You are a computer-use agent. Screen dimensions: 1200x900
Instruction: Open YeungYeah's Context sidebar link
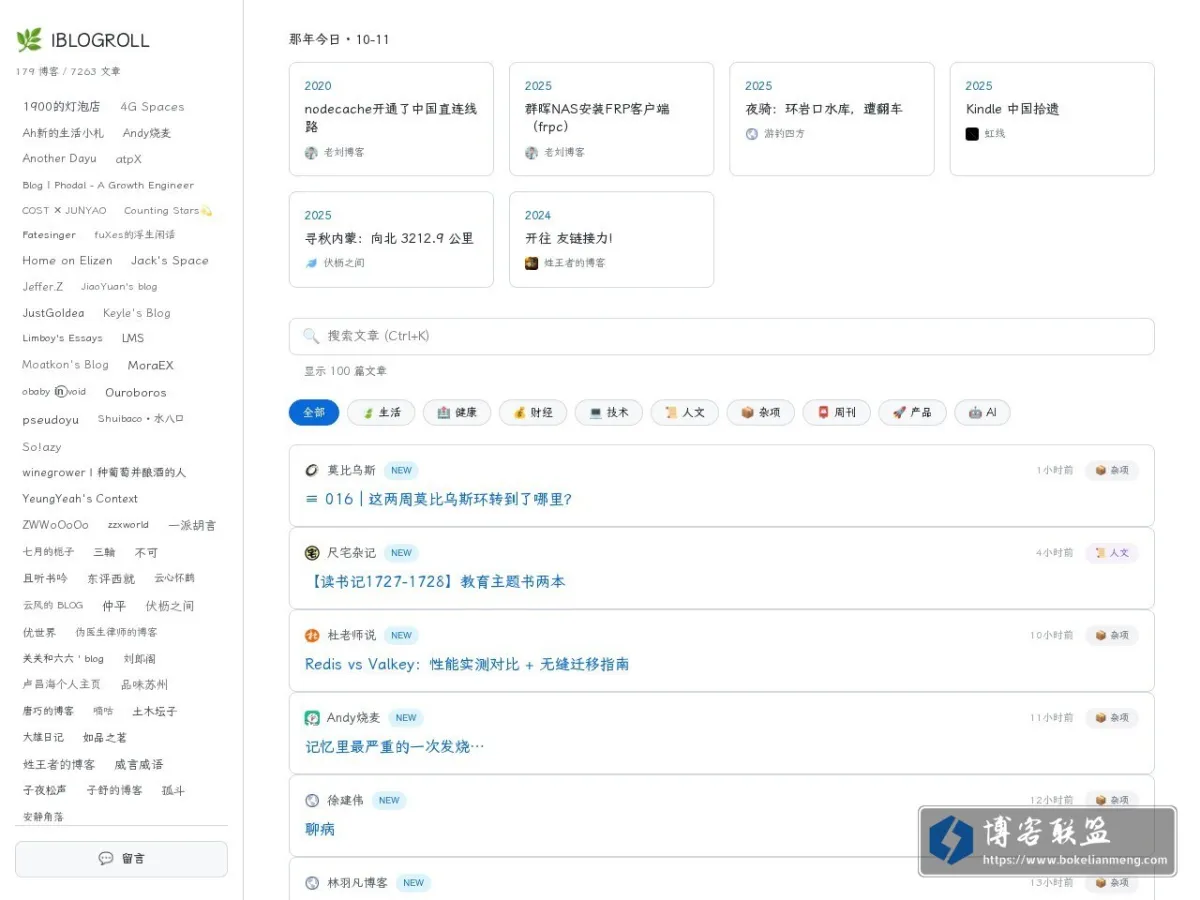(80, 499)
